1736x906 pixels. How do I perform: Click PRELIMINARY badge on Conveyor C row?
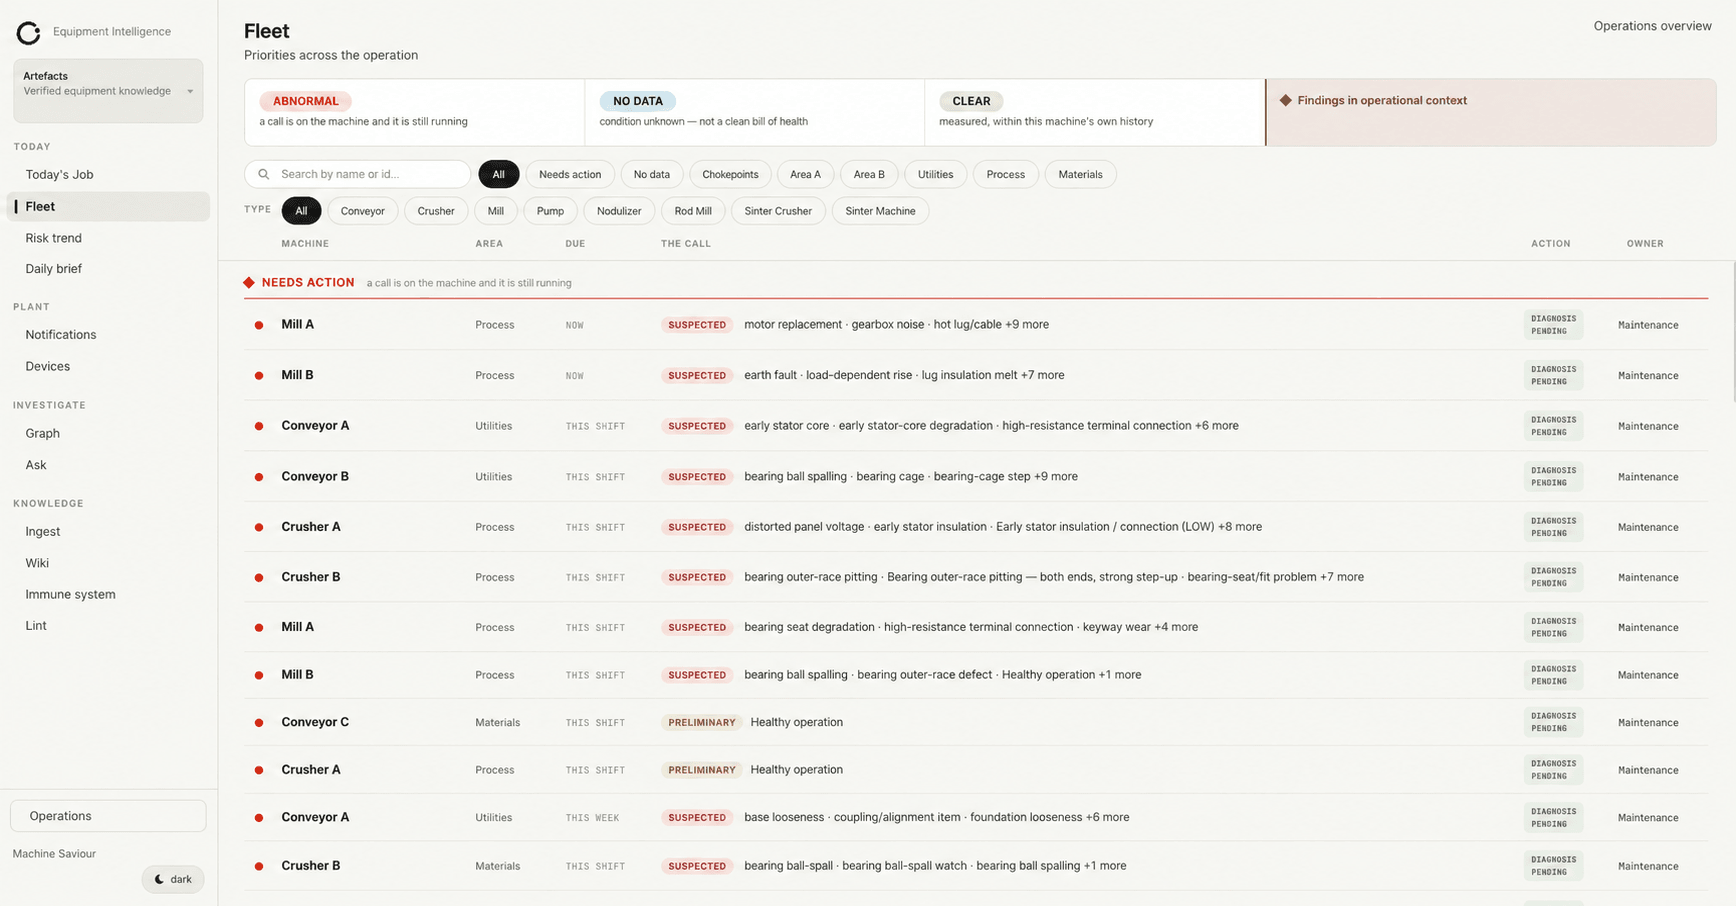click(702, 723)
